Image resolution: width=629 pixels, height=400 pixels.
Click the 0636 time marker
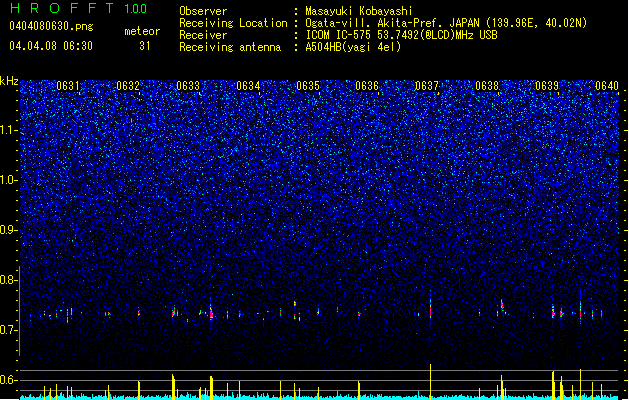367,86
